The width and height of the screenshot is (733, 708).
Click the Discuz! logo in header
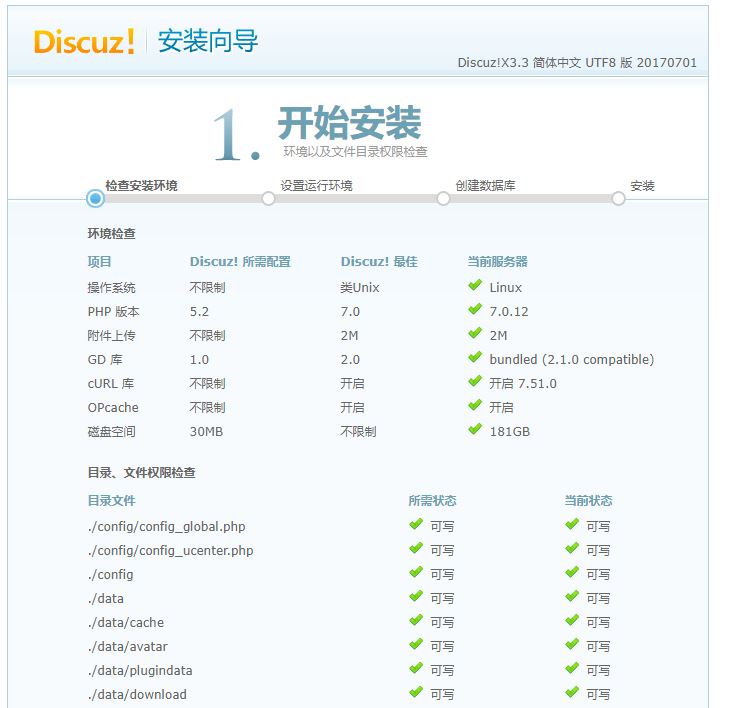(84, 41)
